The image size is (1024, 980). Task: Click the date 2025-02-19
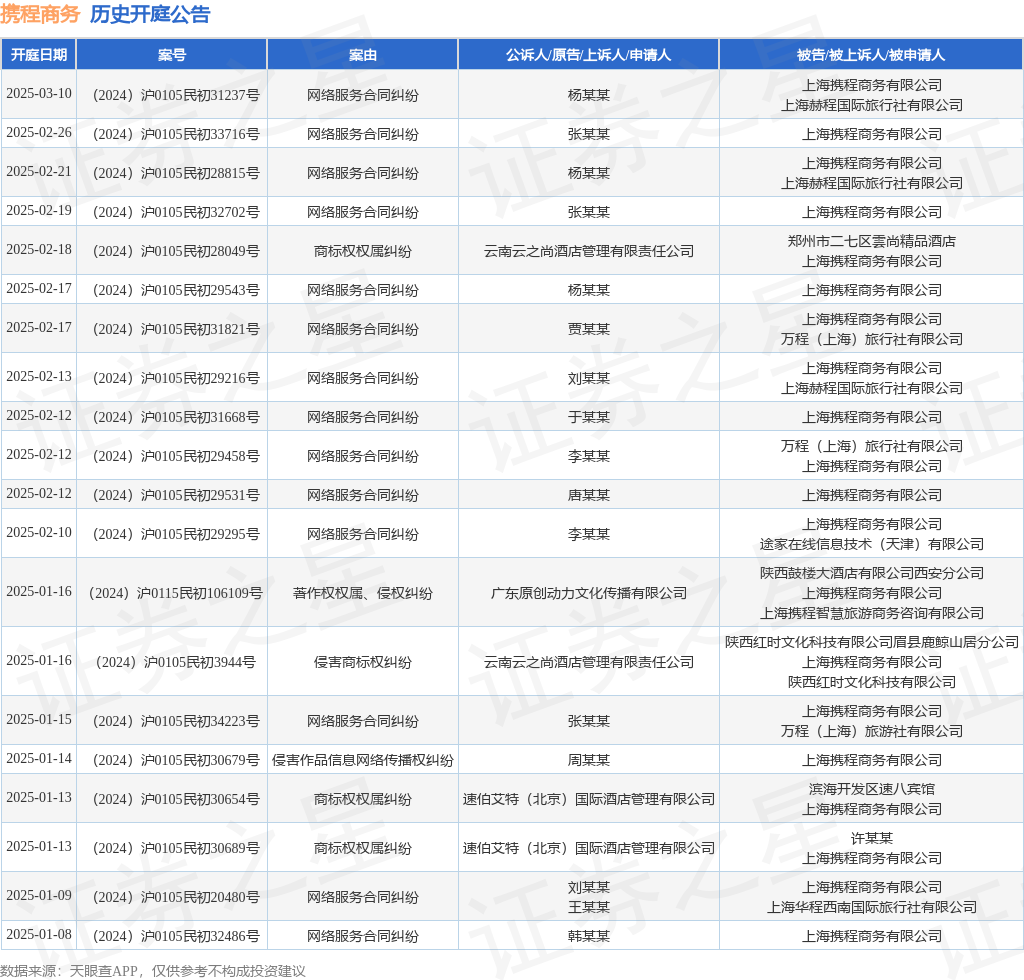click(39, 211)
